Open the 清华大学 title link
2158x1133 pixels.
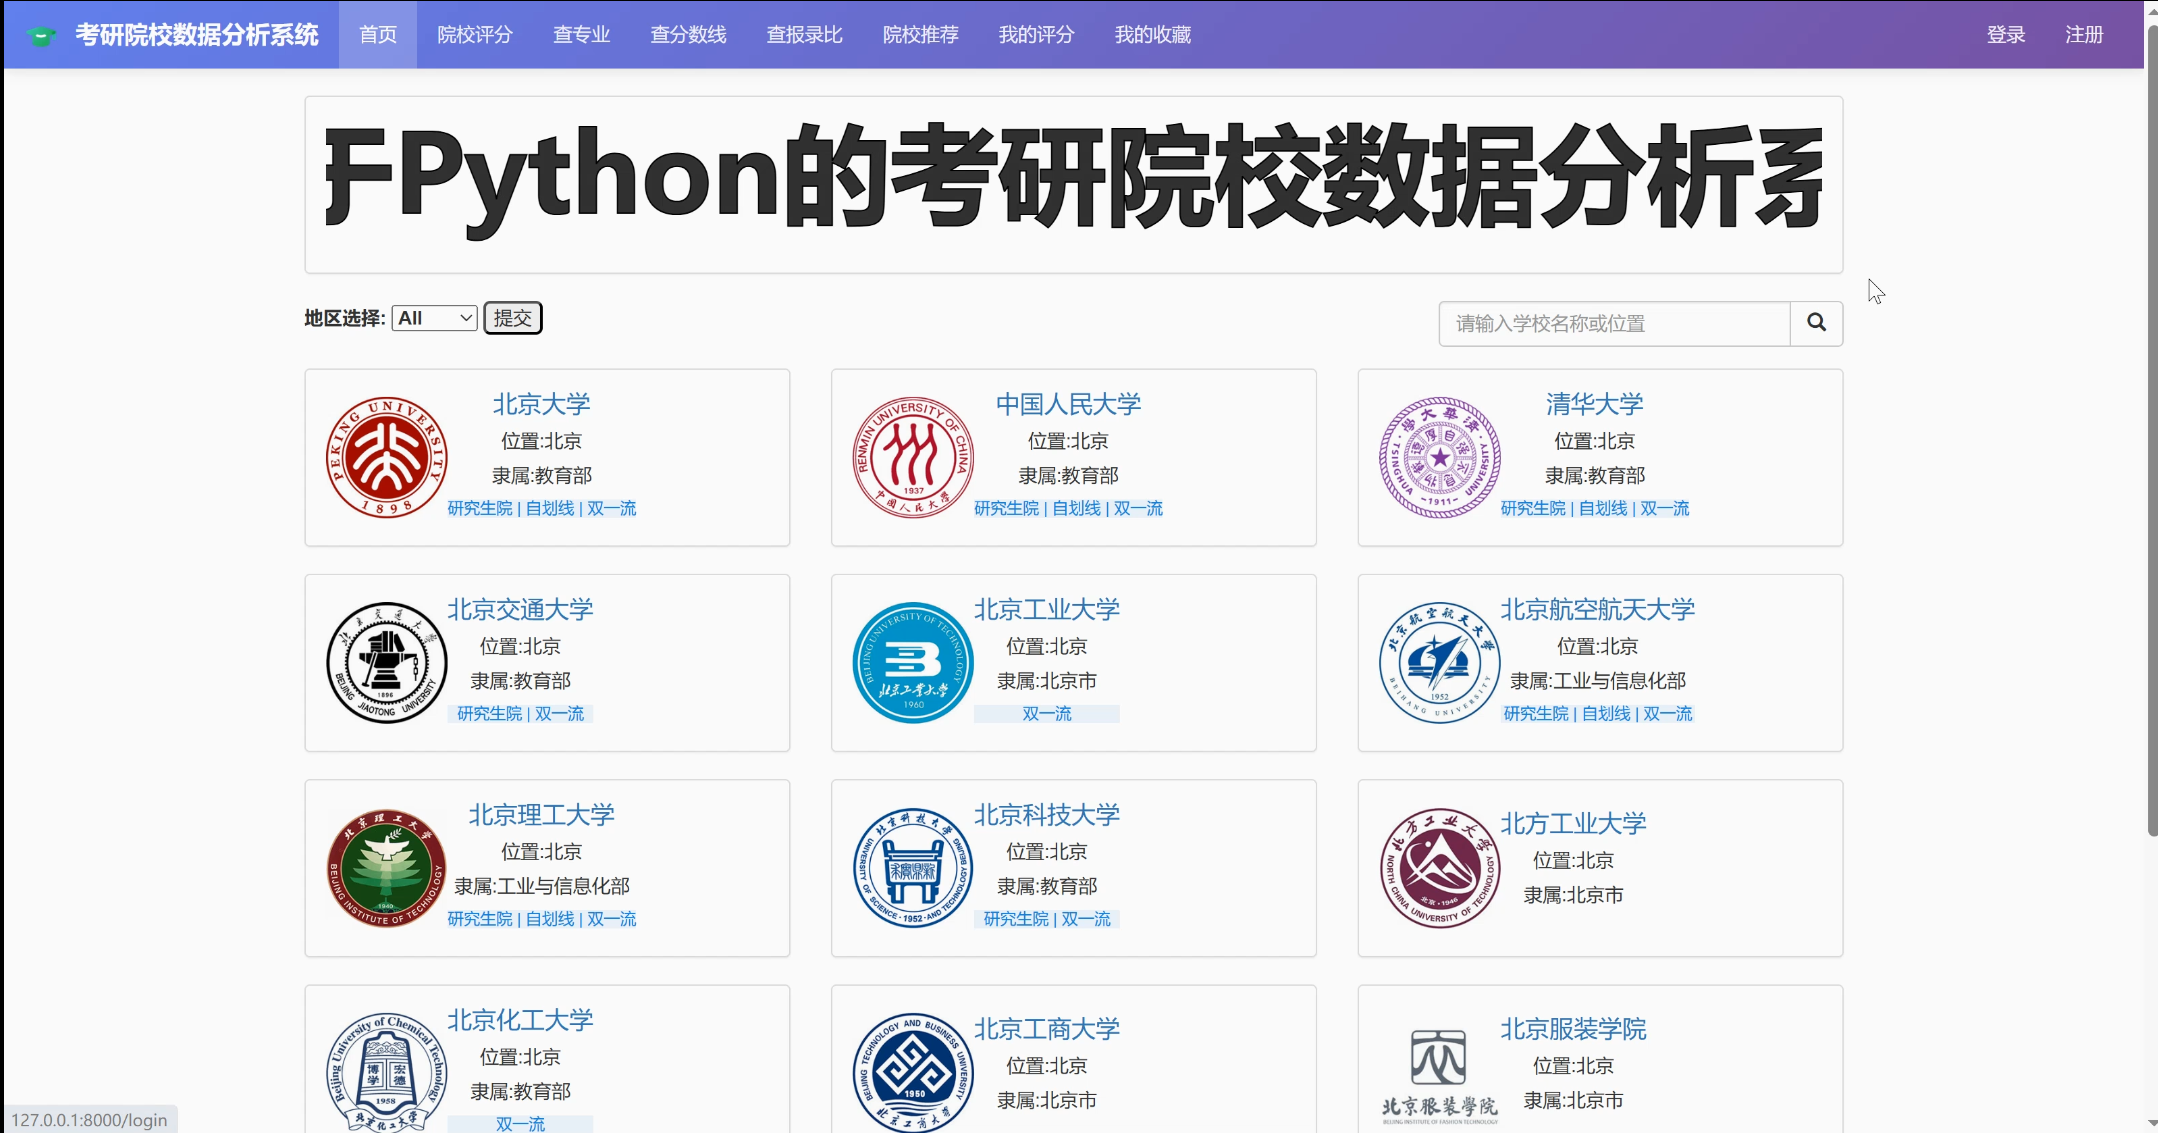tap(1594, 404)
